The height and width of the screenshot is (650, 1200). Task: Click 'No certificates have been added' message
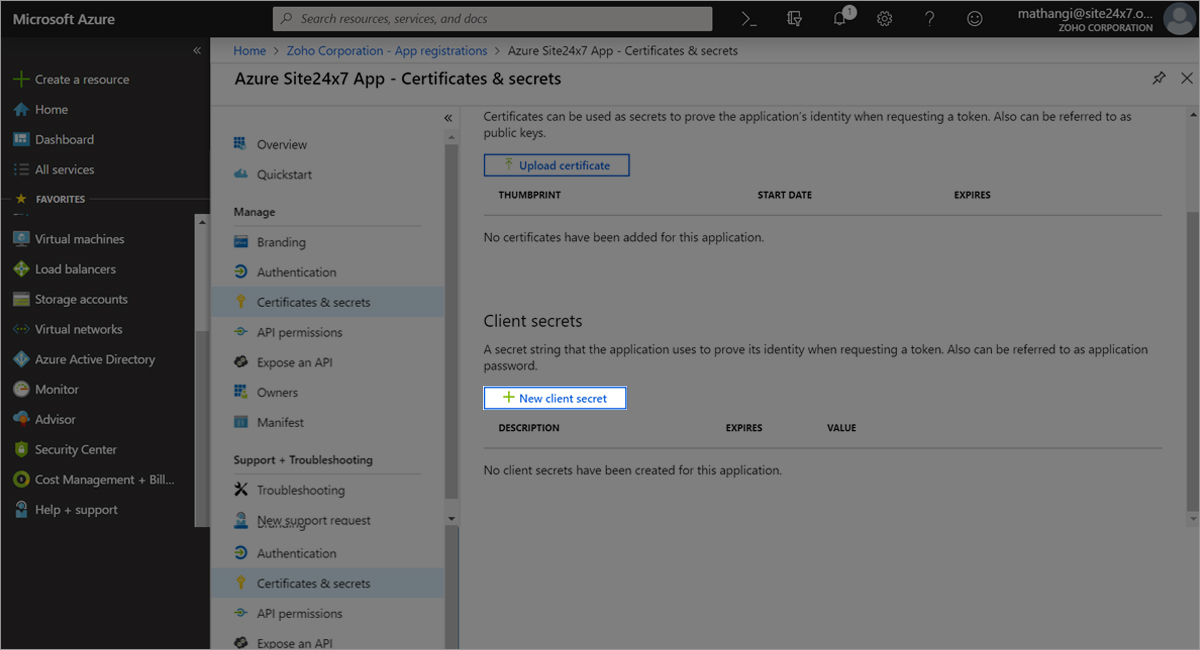tap(624, 238)
